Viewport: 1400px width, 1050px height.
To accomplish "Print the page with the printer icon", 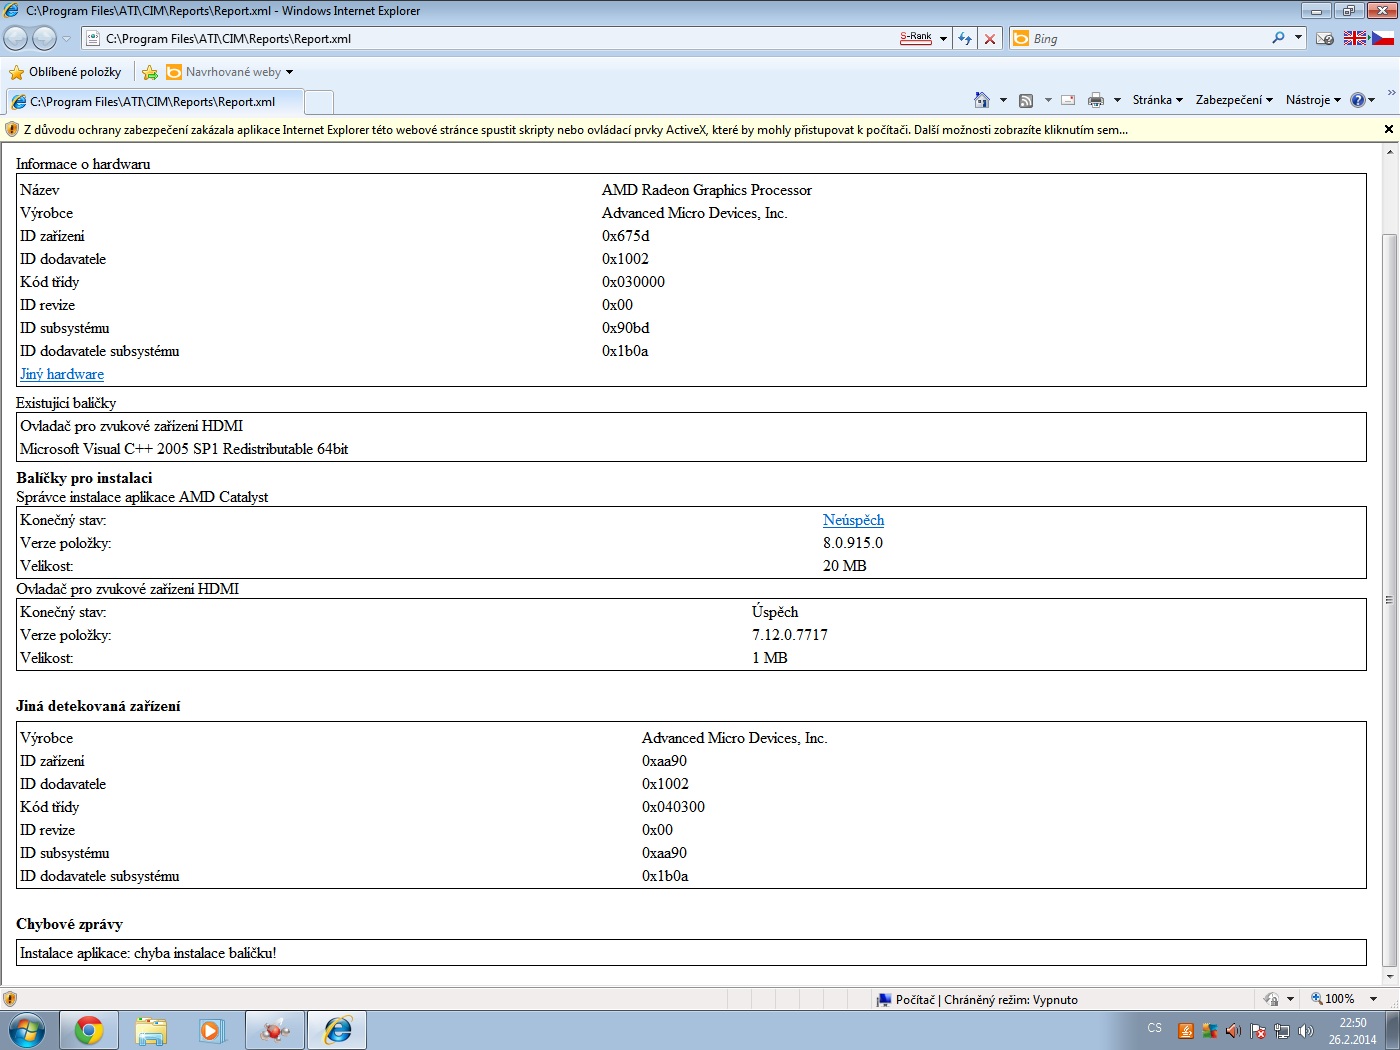I will click(1096, 100).
